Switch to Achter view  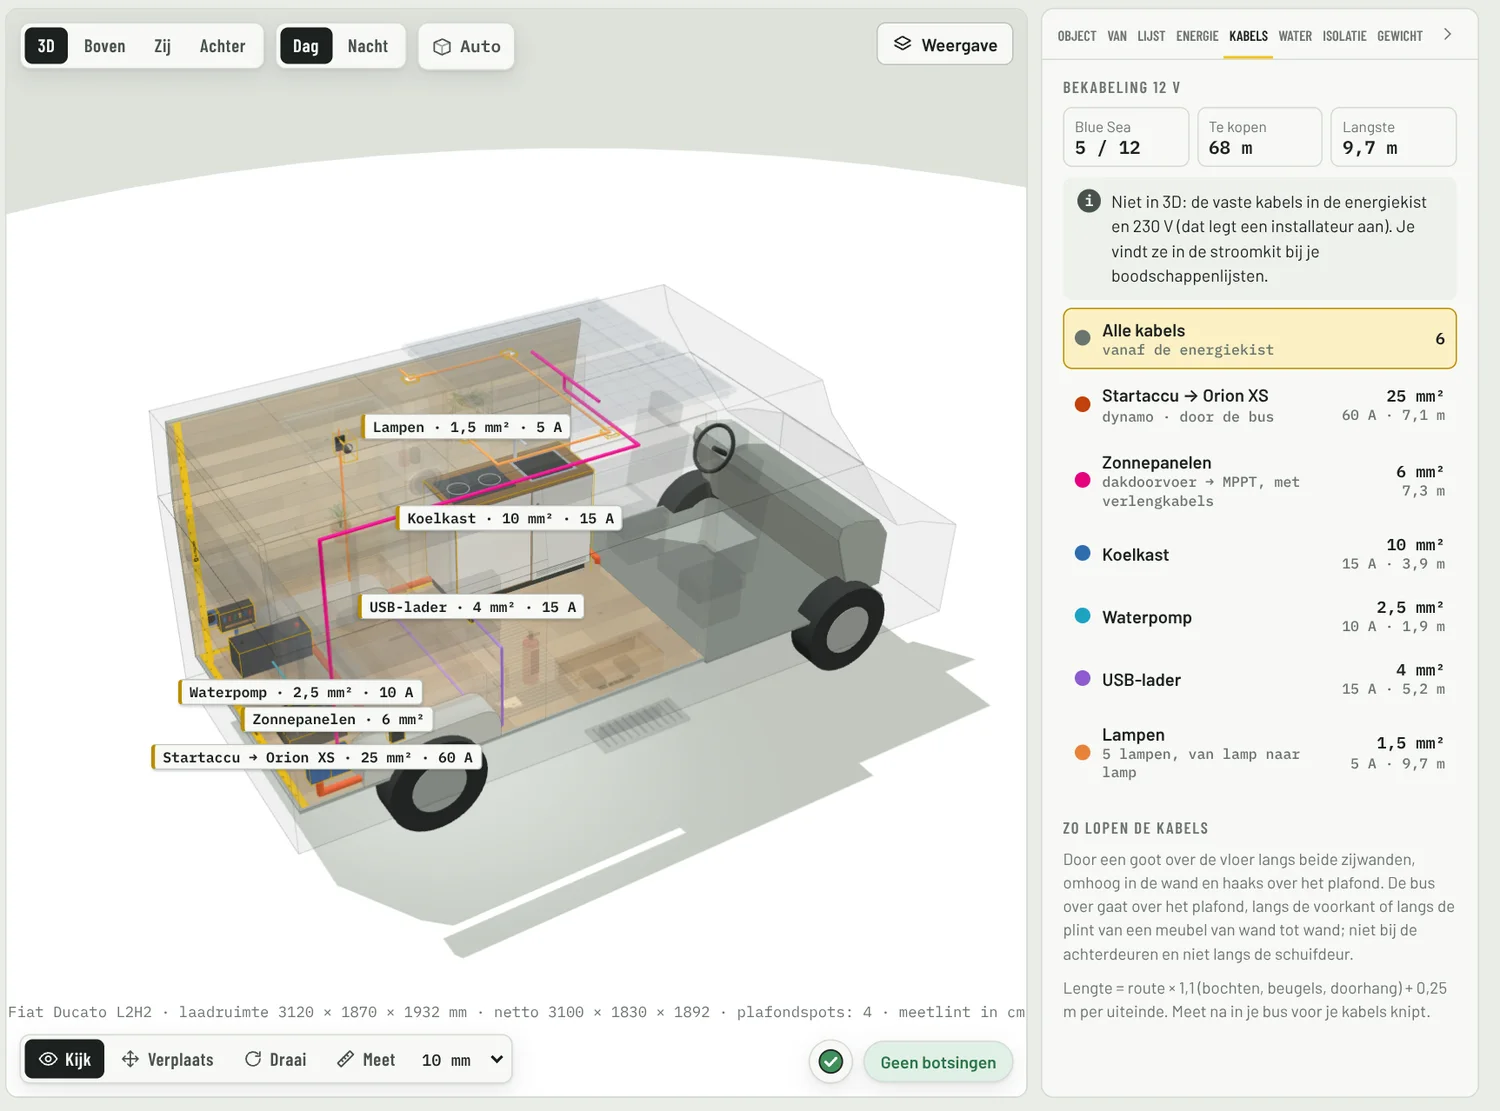pyautogui.click(x=222, y=46)
